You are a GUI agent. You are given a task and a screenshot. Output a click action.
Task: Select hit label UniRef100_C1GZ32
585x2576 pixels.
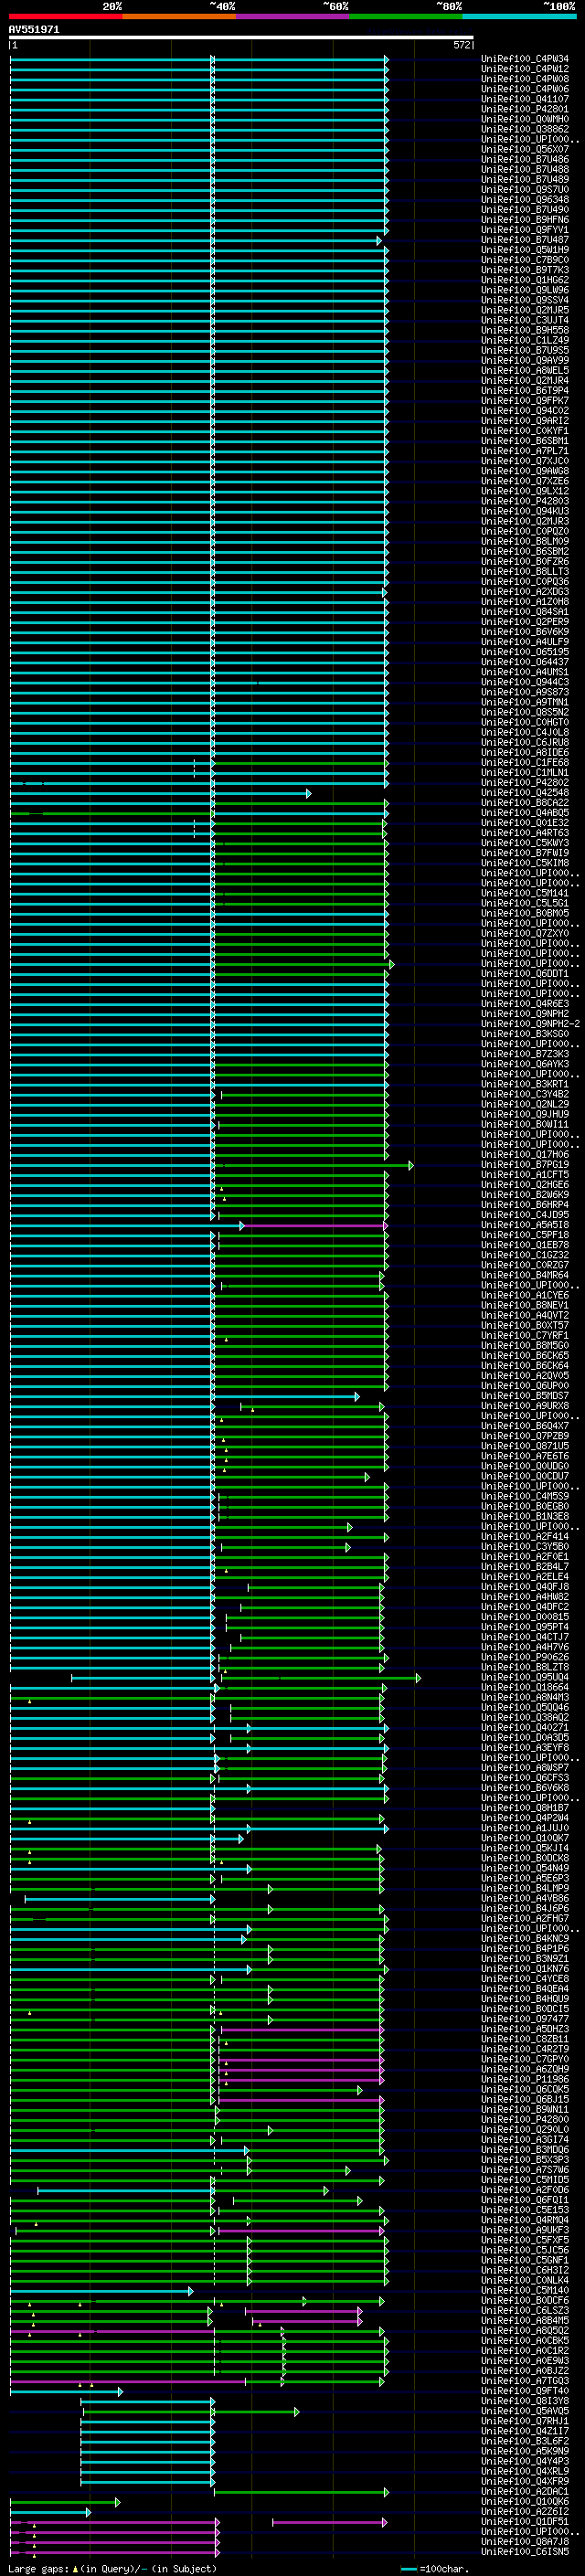pyautogui.click(x=525, y=1255)
